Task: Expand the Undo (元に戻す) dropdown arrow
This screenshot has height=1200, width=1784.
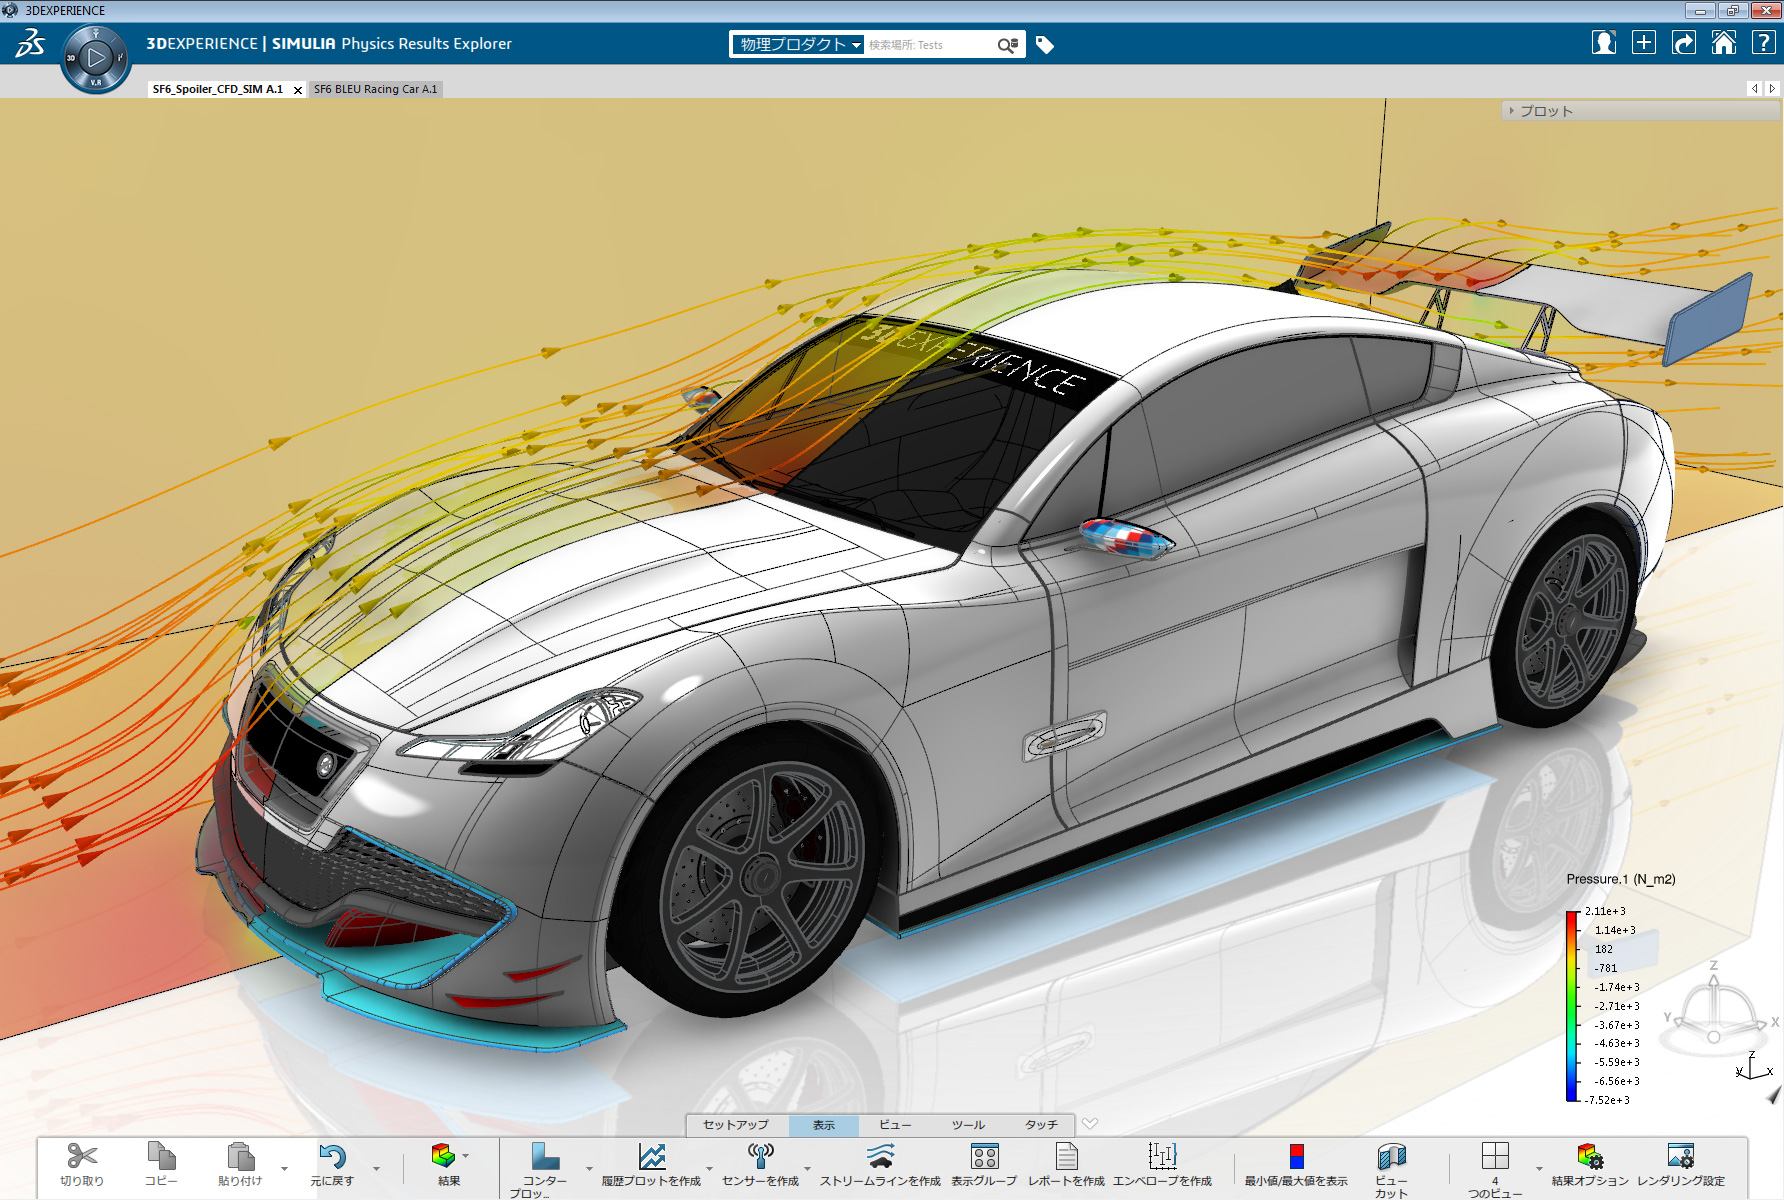Action: pyautogui.click(x=377, y=1168)
